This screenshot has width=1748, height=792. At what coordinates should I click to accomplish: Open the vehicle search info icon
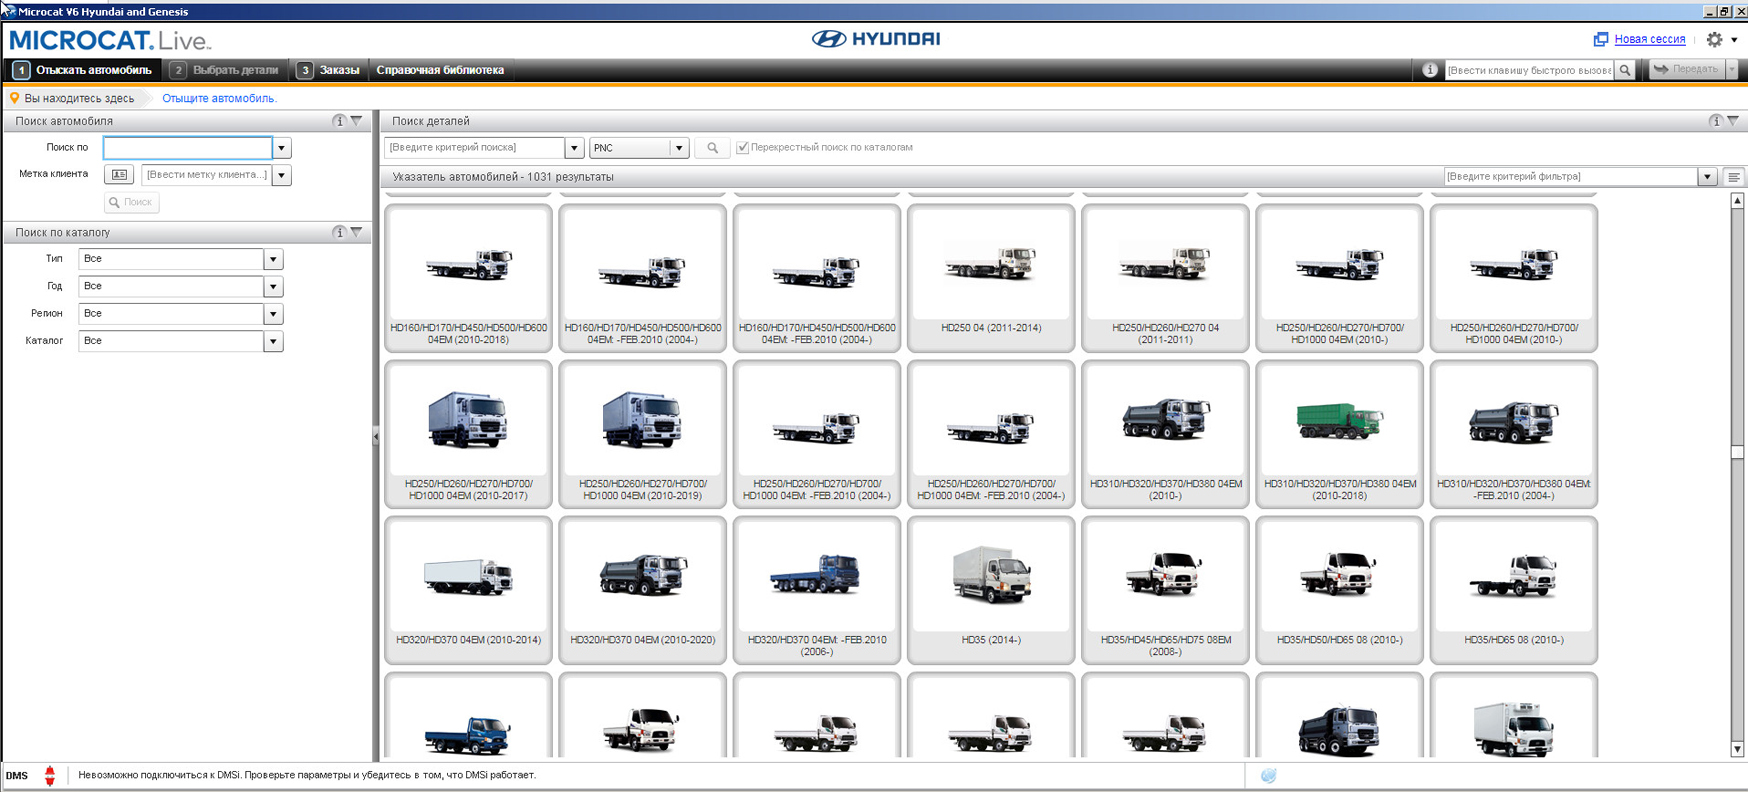pyautogui.click(x=339, y=121)
